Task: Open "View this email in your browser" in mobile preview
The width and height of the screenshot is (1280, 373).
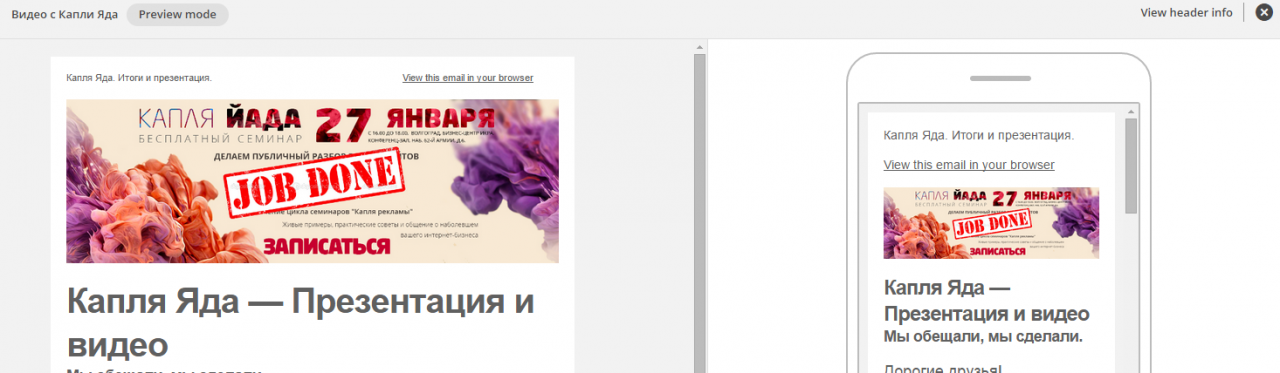Action: point(969,165)
